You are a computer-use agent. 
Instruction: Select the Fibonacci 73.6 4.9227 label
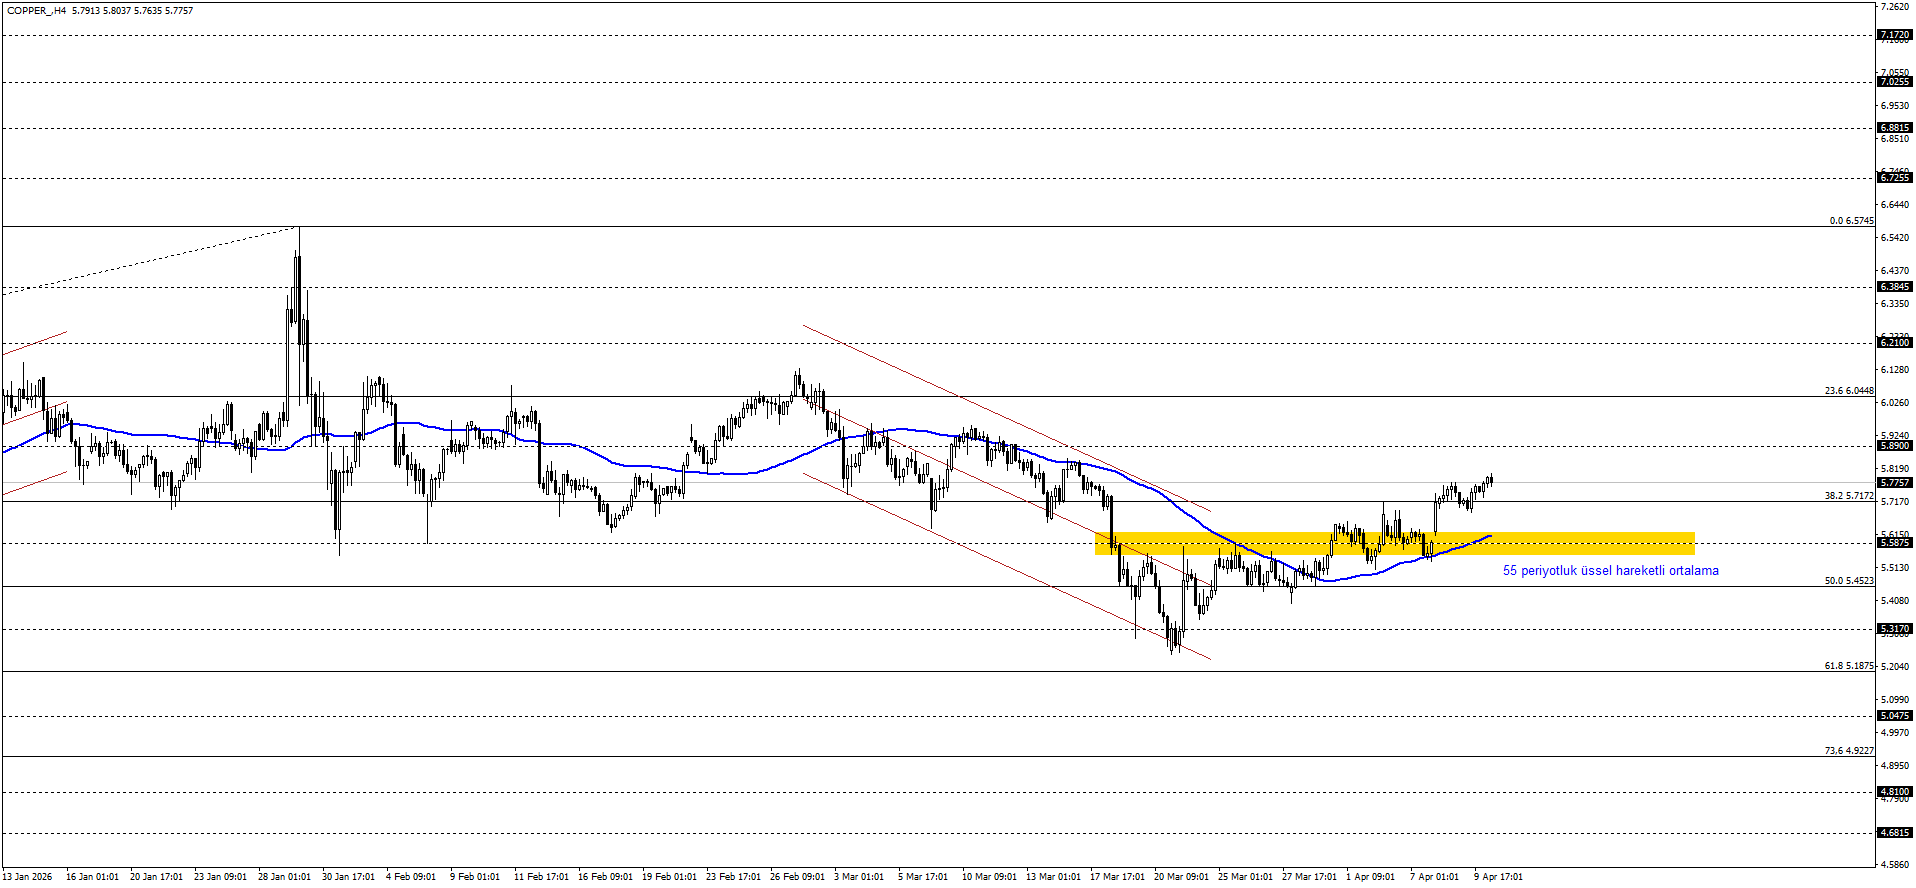tap(1848, 751)
